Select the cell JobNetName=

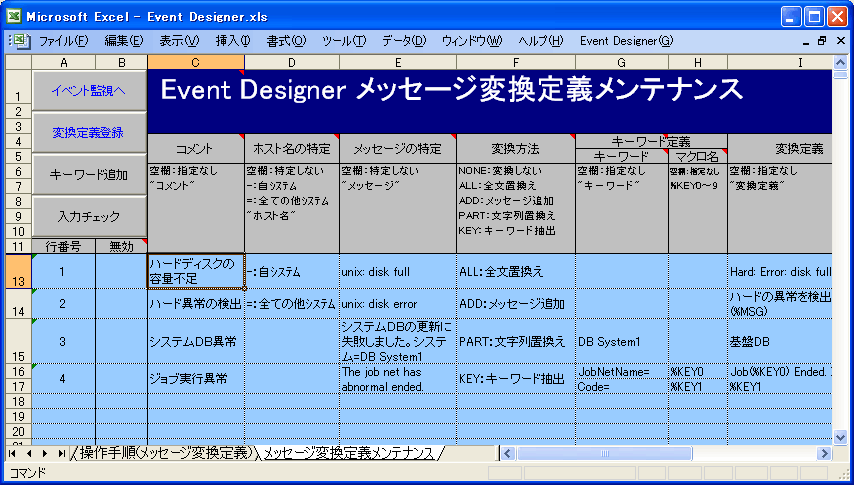click(x=622, y=372)
